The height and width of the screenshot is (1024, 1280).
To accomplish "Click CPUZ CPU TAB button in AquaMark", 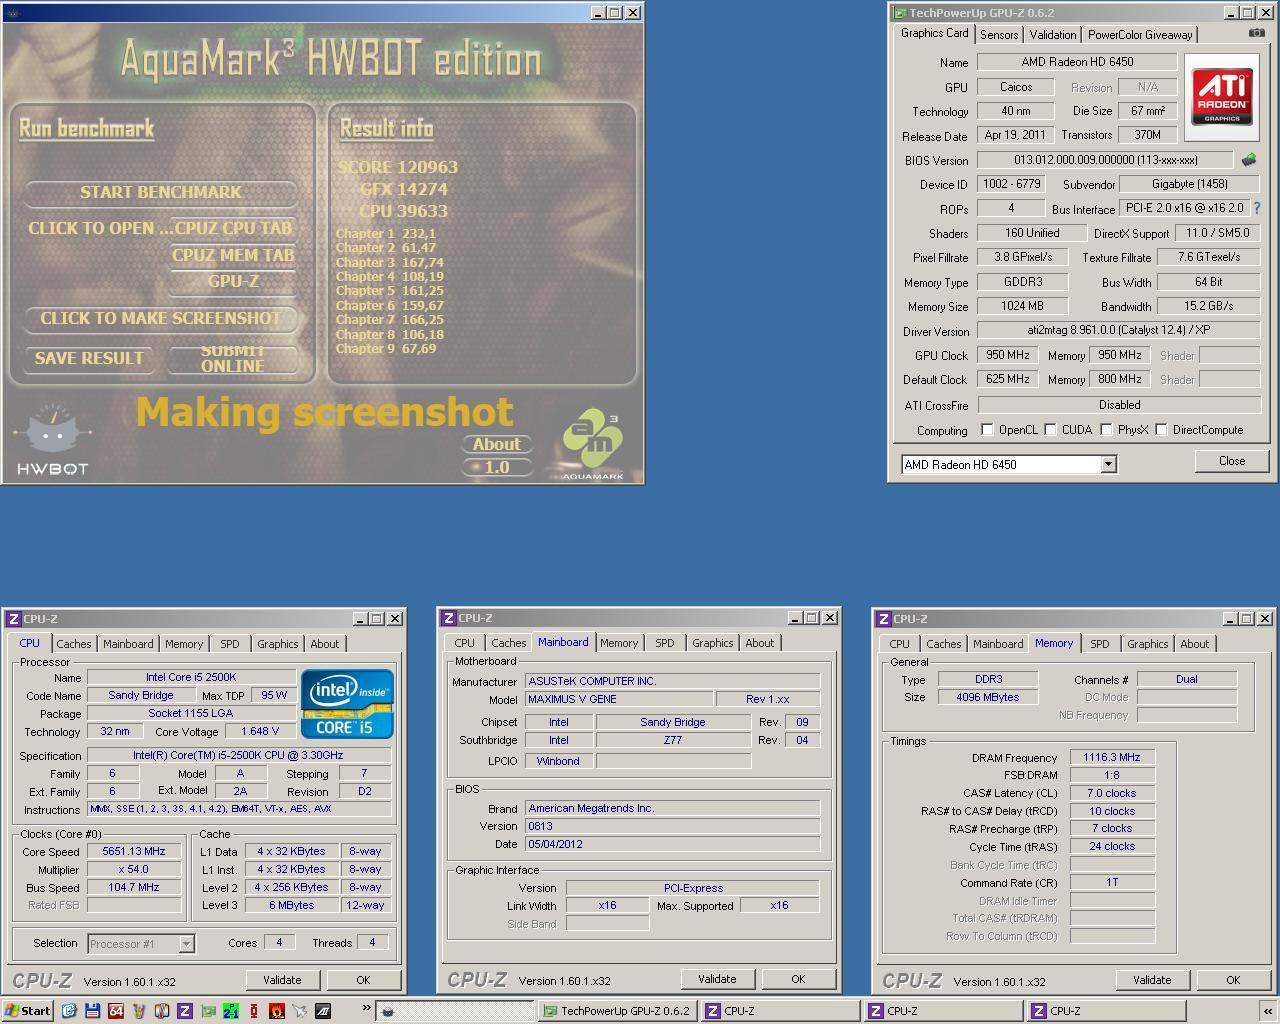I will point(233,228).
